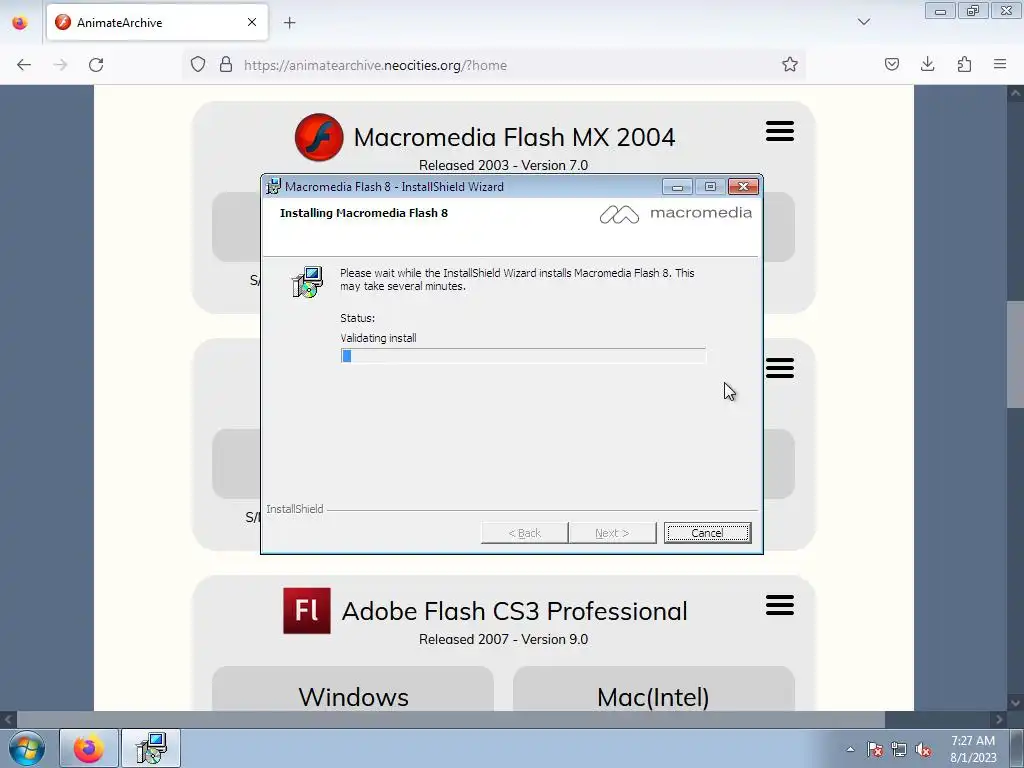Click the installer setup icon in the dialog
Viewport: 1024px width, 768px height.
307,282
